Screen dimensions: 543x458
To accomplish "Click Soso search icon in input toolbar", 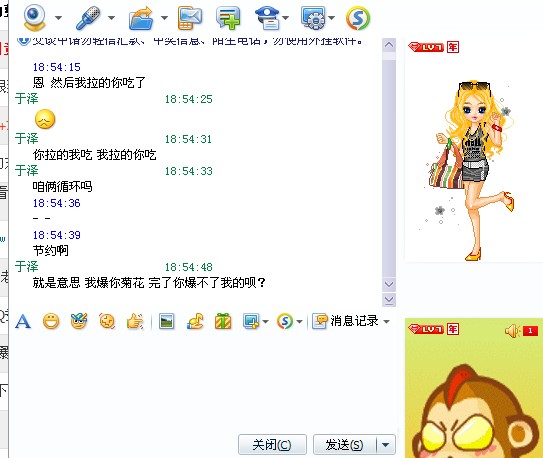I will pos(285,321).
